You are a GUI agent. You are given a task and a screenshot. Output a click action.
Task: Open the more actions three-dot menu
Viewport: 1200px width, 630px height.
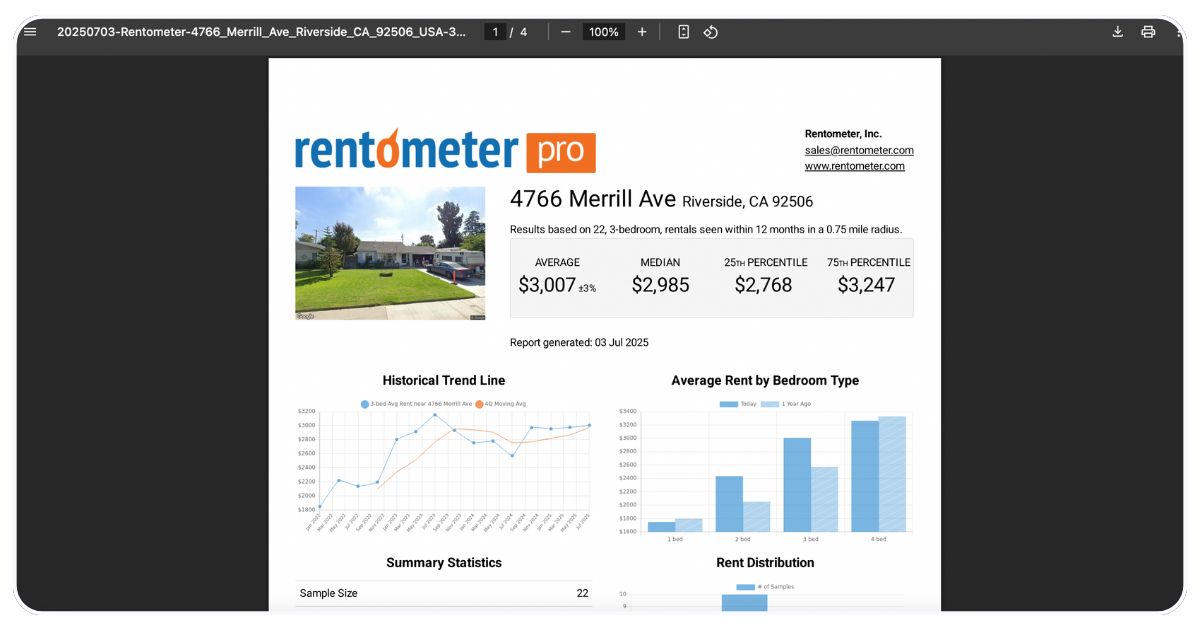click(1176, 32)
